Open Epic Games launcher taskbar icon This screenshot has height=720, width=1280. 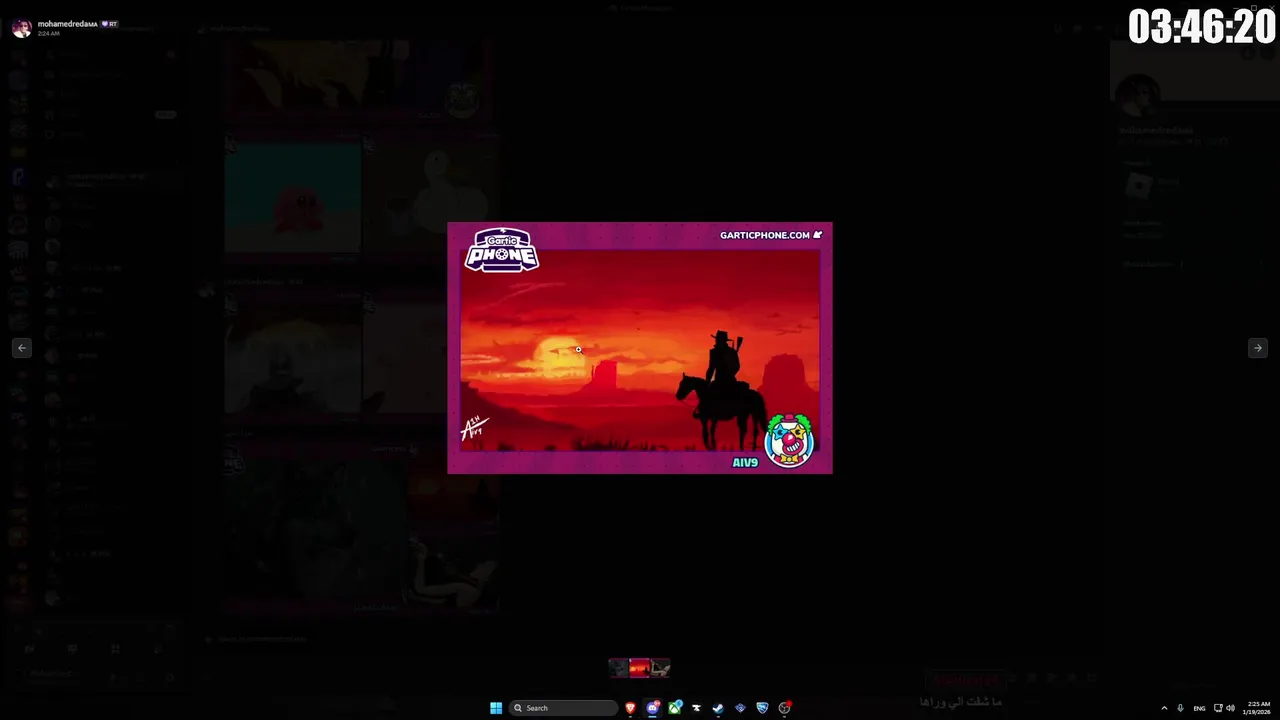[696, 708]
